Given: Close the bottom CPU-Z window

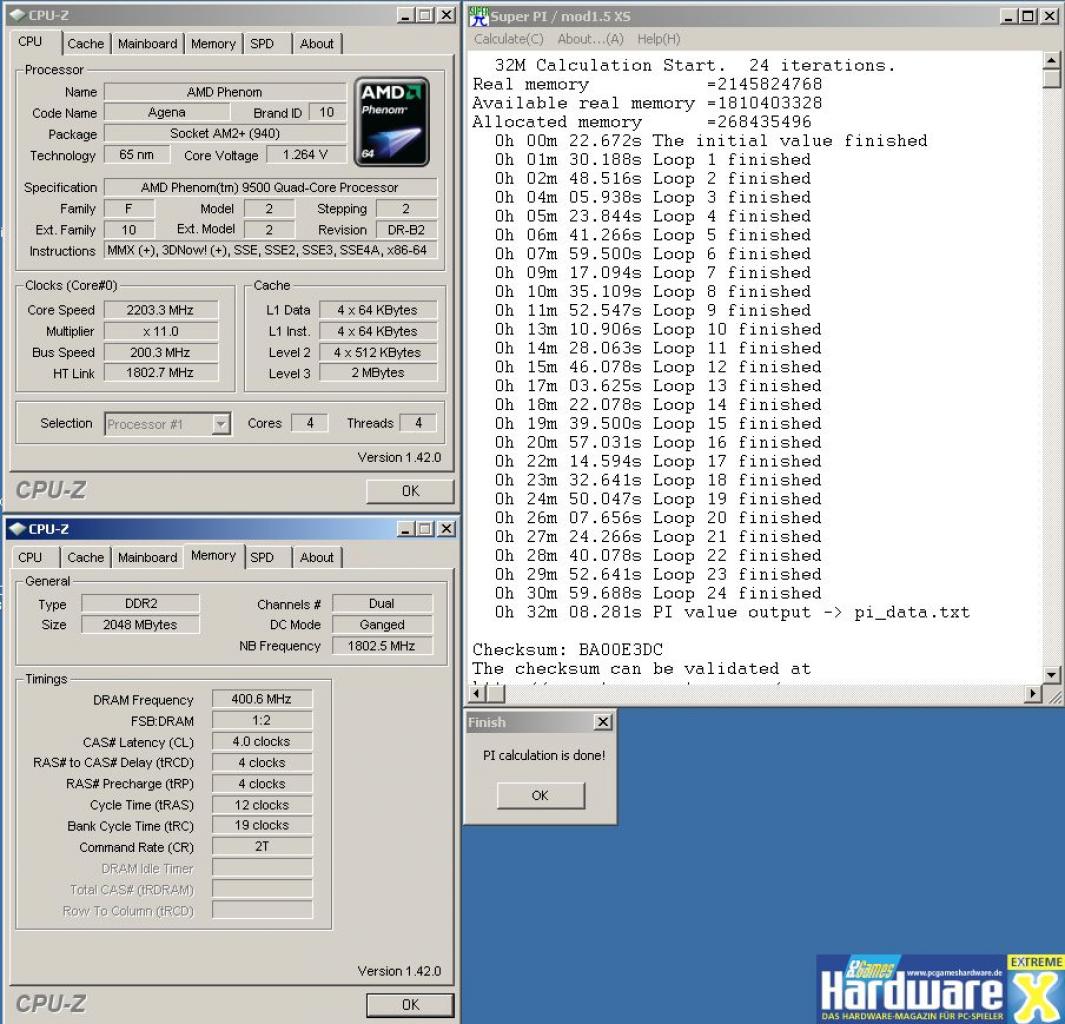Looking at the screenshot, I should 446,529.
